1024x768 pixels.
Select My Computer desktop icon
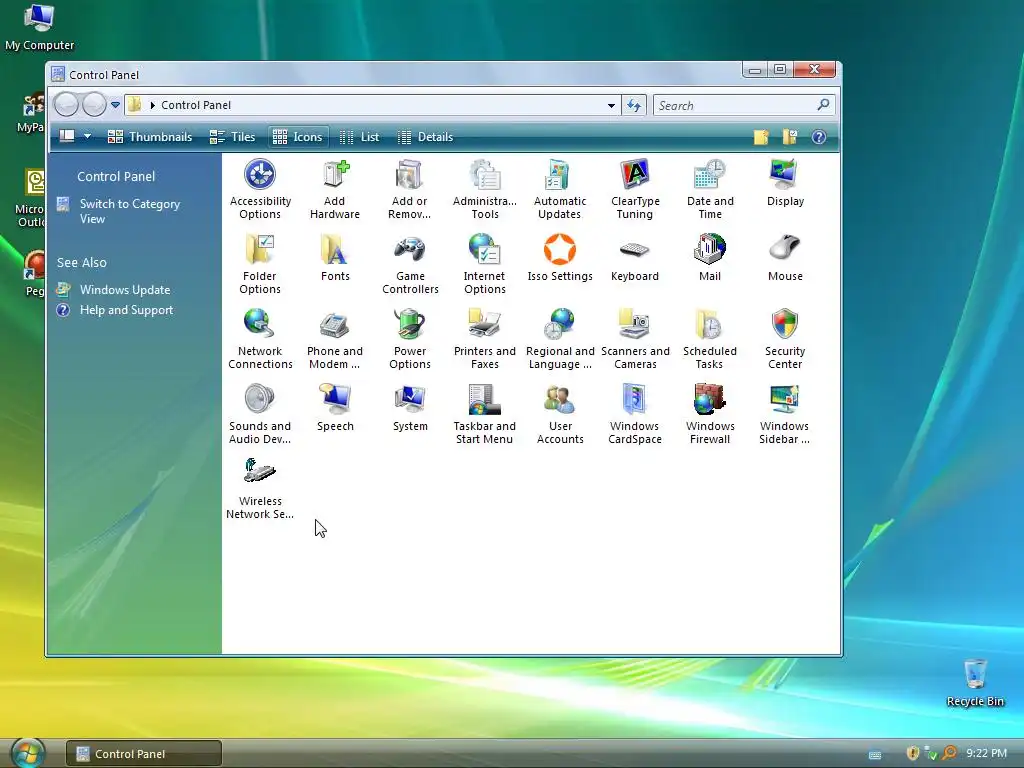click(39, 27)
